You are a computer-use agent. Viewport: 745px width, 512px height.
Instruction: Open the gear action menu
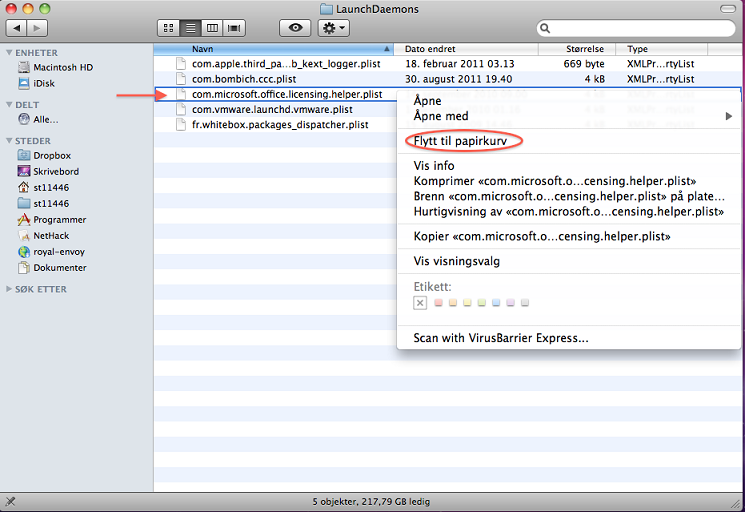333,28
